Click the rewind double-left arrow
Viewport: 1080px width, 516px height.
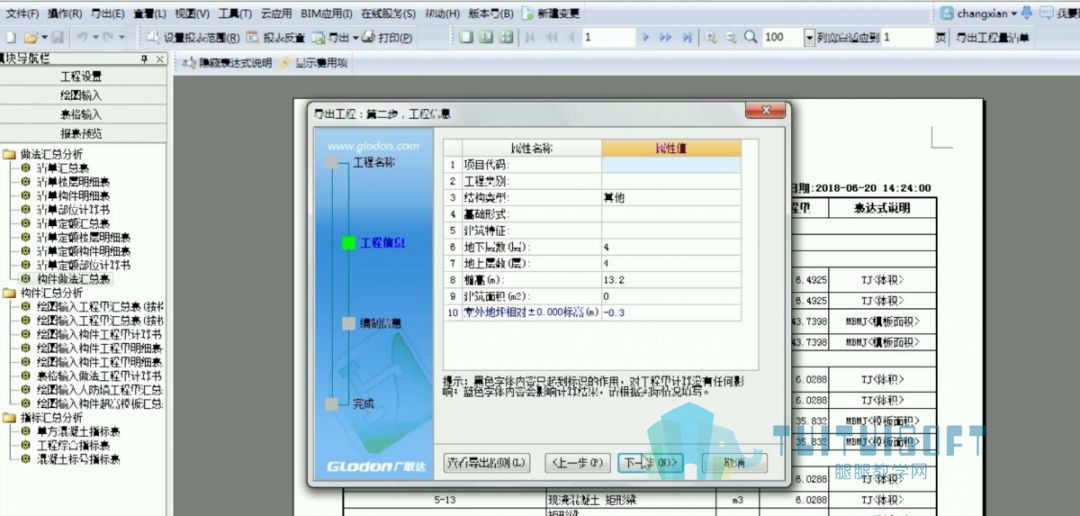coord(551,37)
